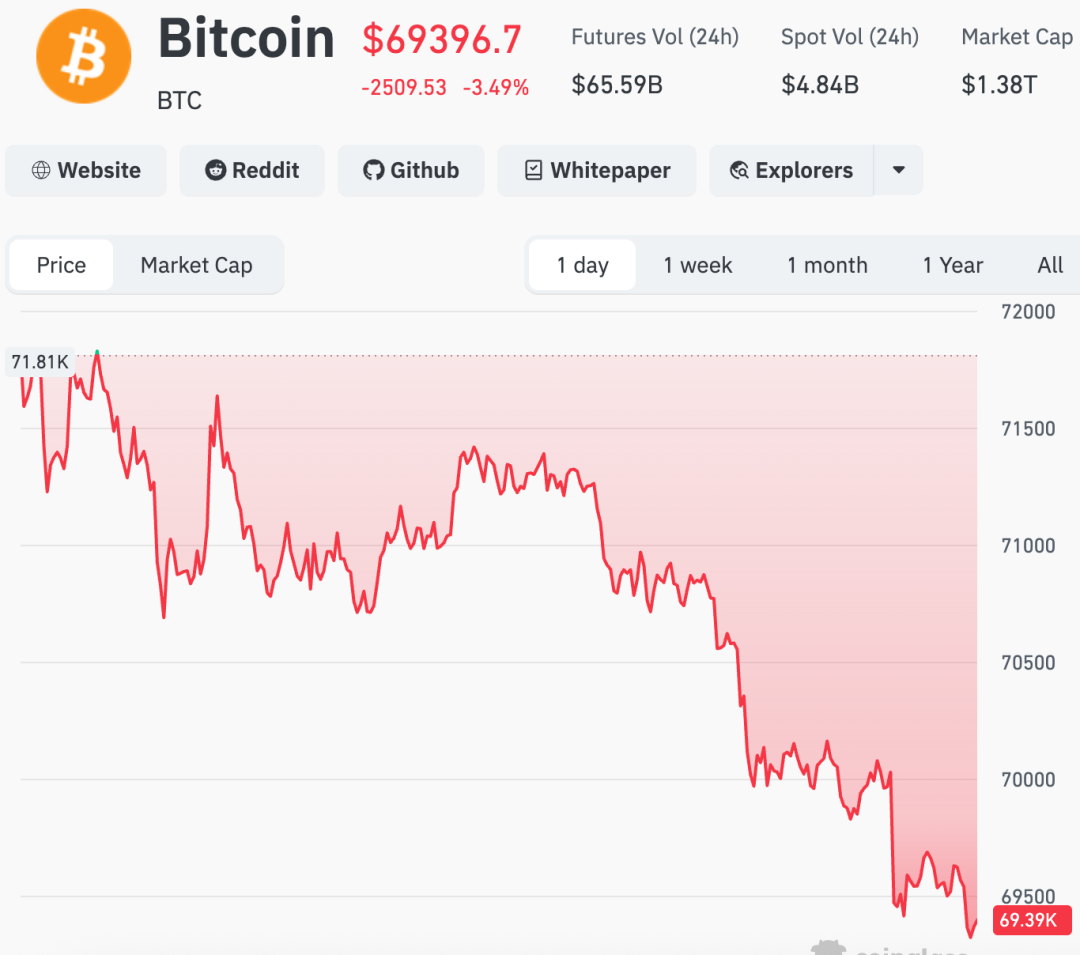Switch chart to the Market Cap view
Screen dimensions: 1080x955
pyautogui.click(x=196, y=265)
